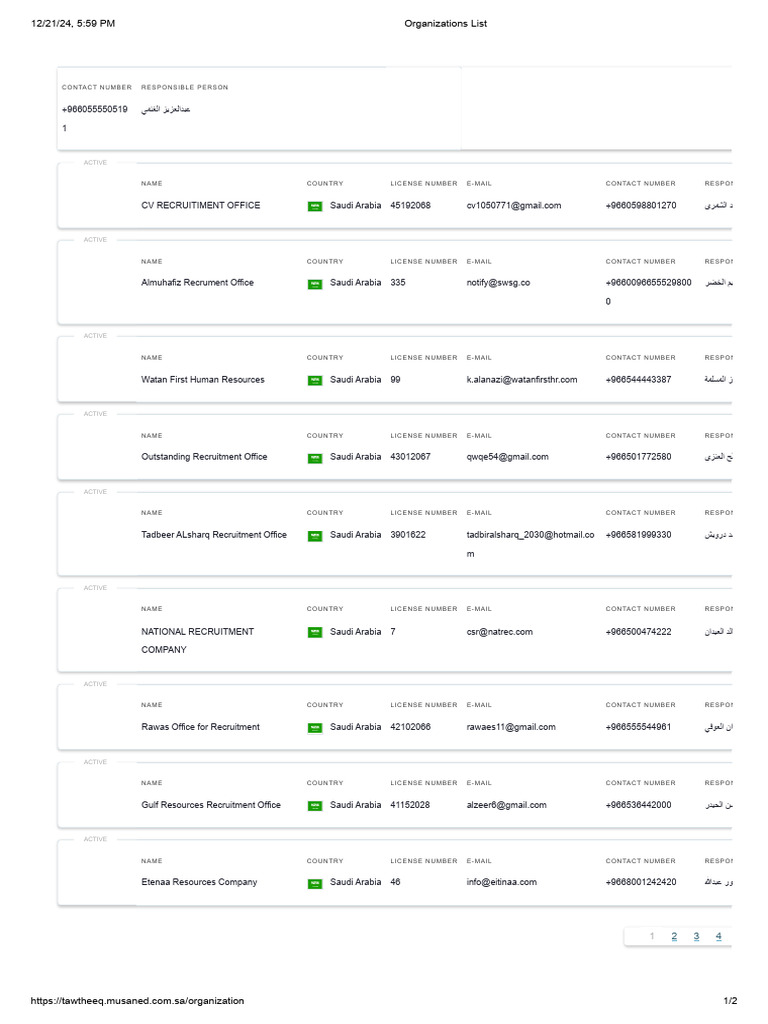Viewport: 768px width, 1024px height.
Task: Go to page 3 of organizations
Action: pos(696,937)
